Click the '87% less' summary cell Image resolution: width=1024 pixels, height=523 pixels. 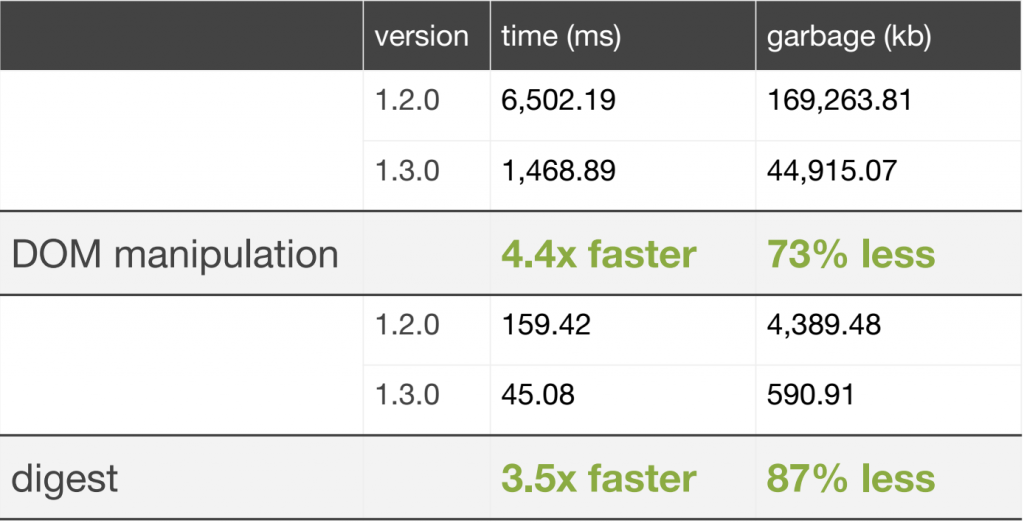tap(850, 478)
